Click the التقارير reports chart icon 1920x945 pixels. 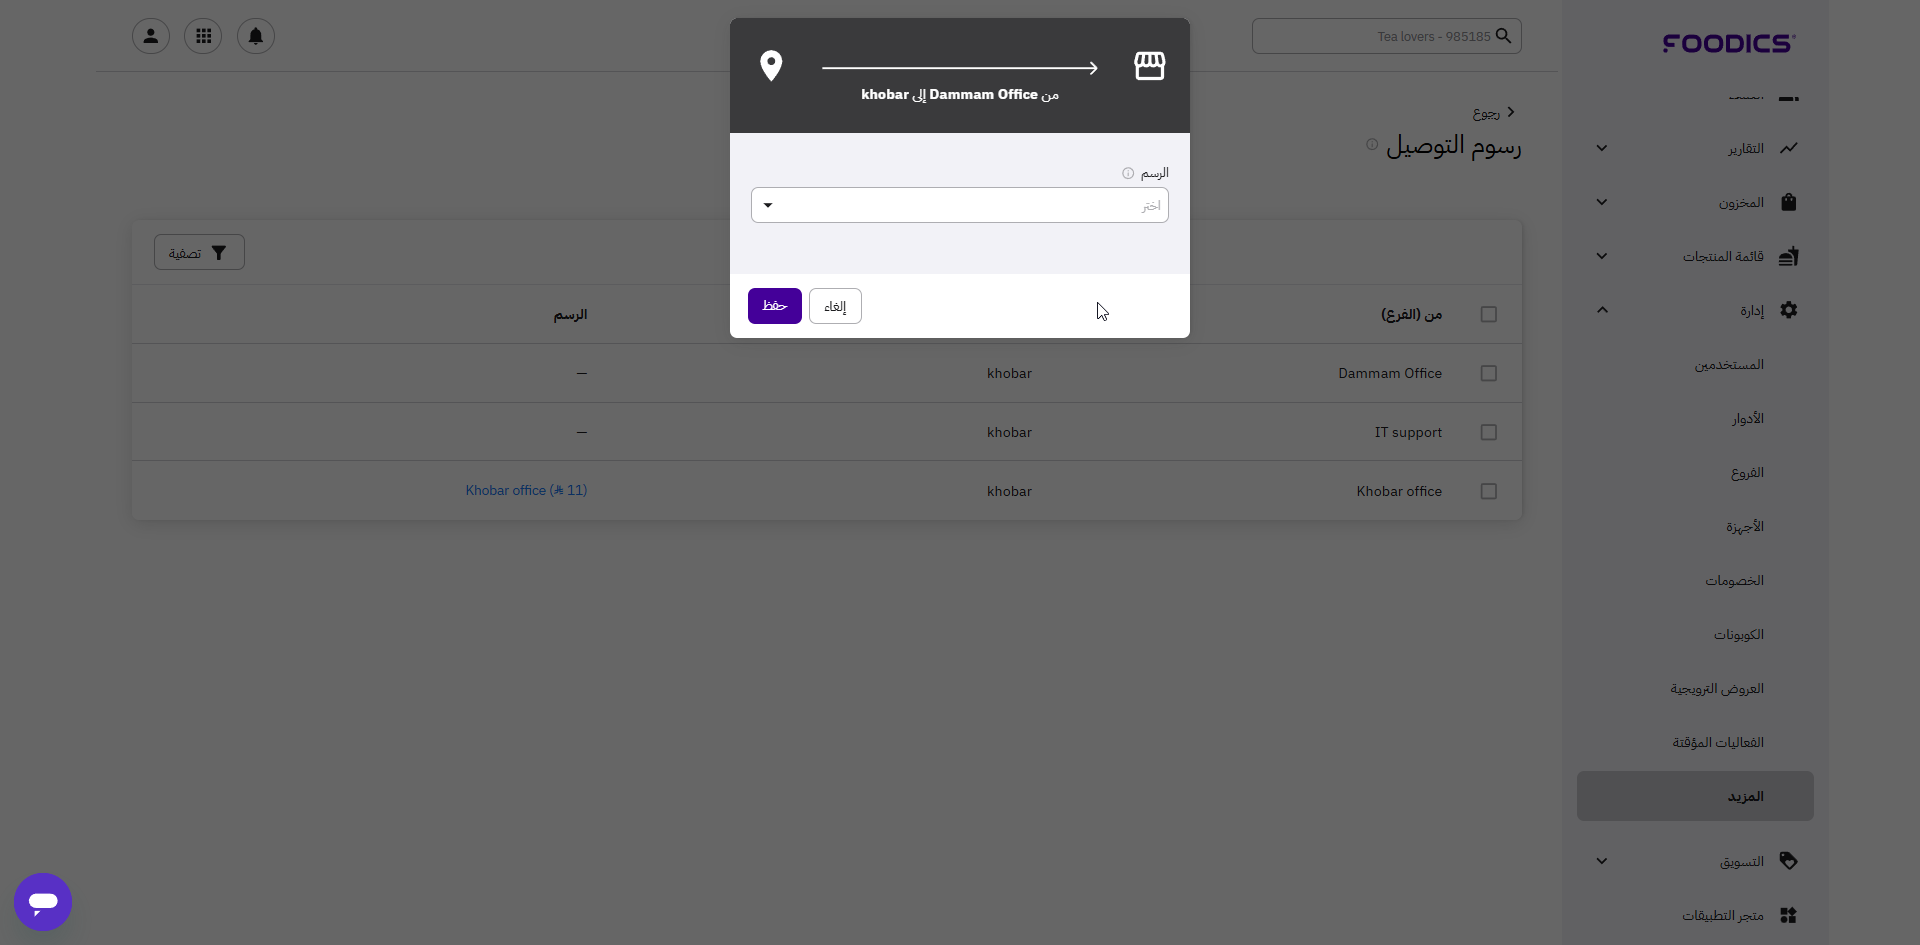pyautogui.click(x=1789, y=148)
